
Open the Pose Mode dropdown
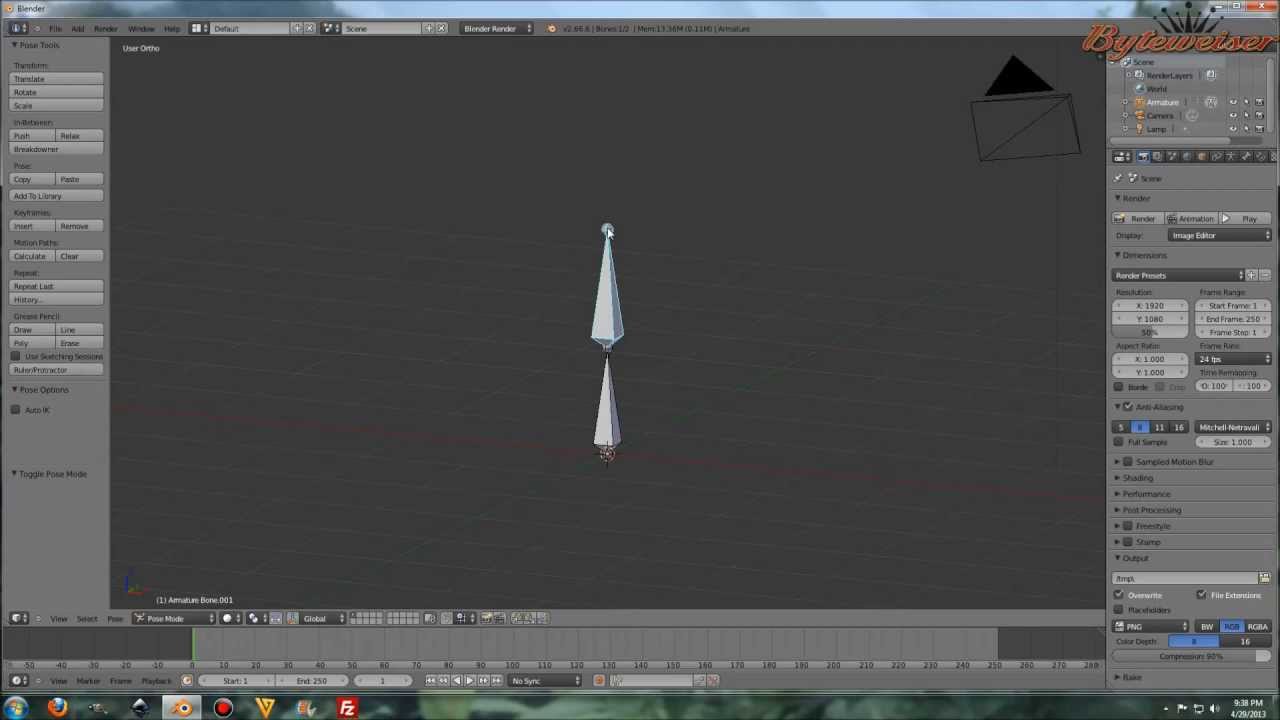tap(175, 618)
